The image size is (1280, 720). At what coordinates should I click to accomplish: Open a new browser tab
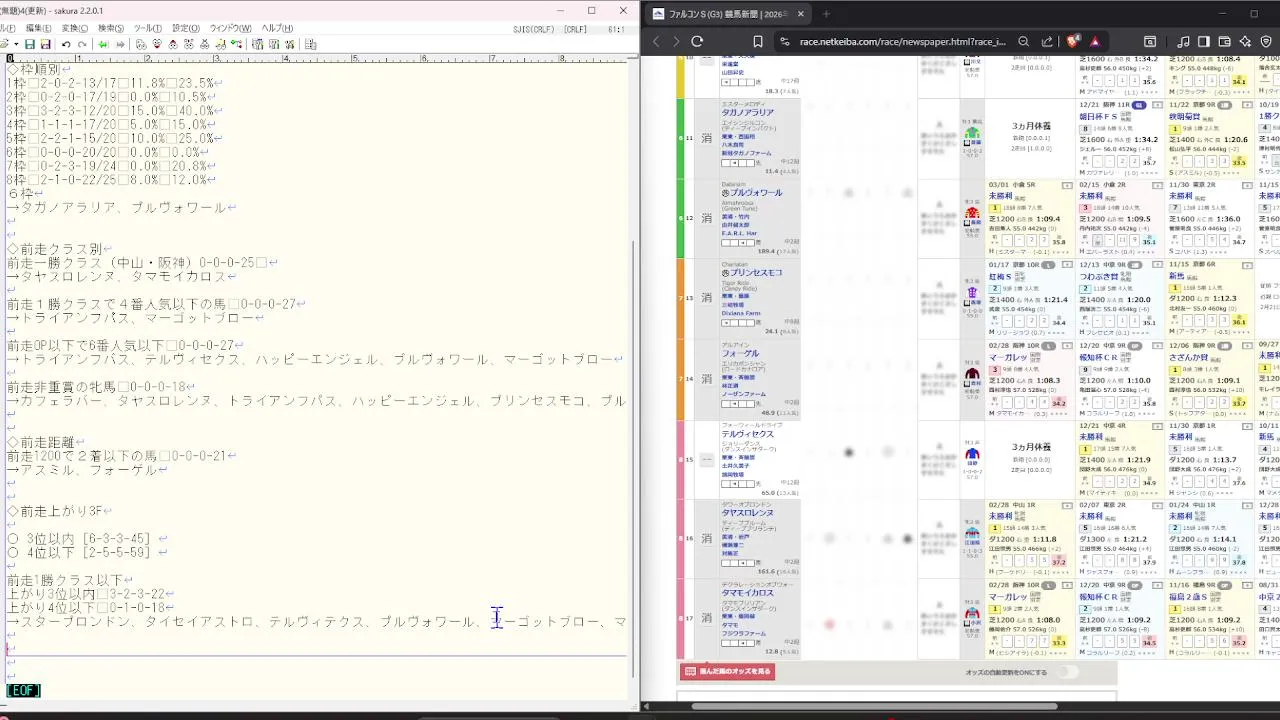click(x=826, y=14)
